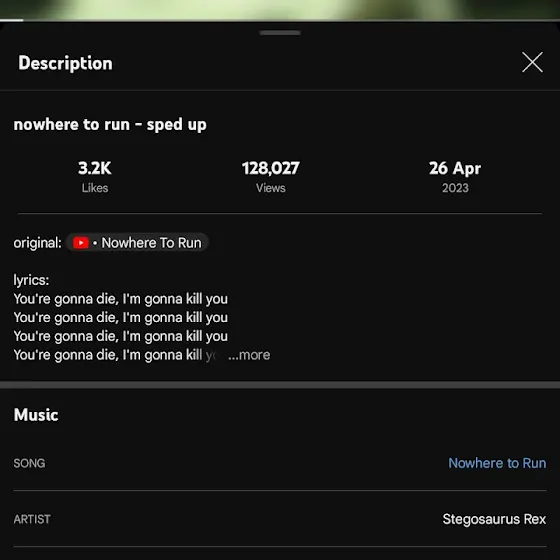Click the video progress bar
The width and height of the screenshot is (560, 560).
(x=280, y=21)
